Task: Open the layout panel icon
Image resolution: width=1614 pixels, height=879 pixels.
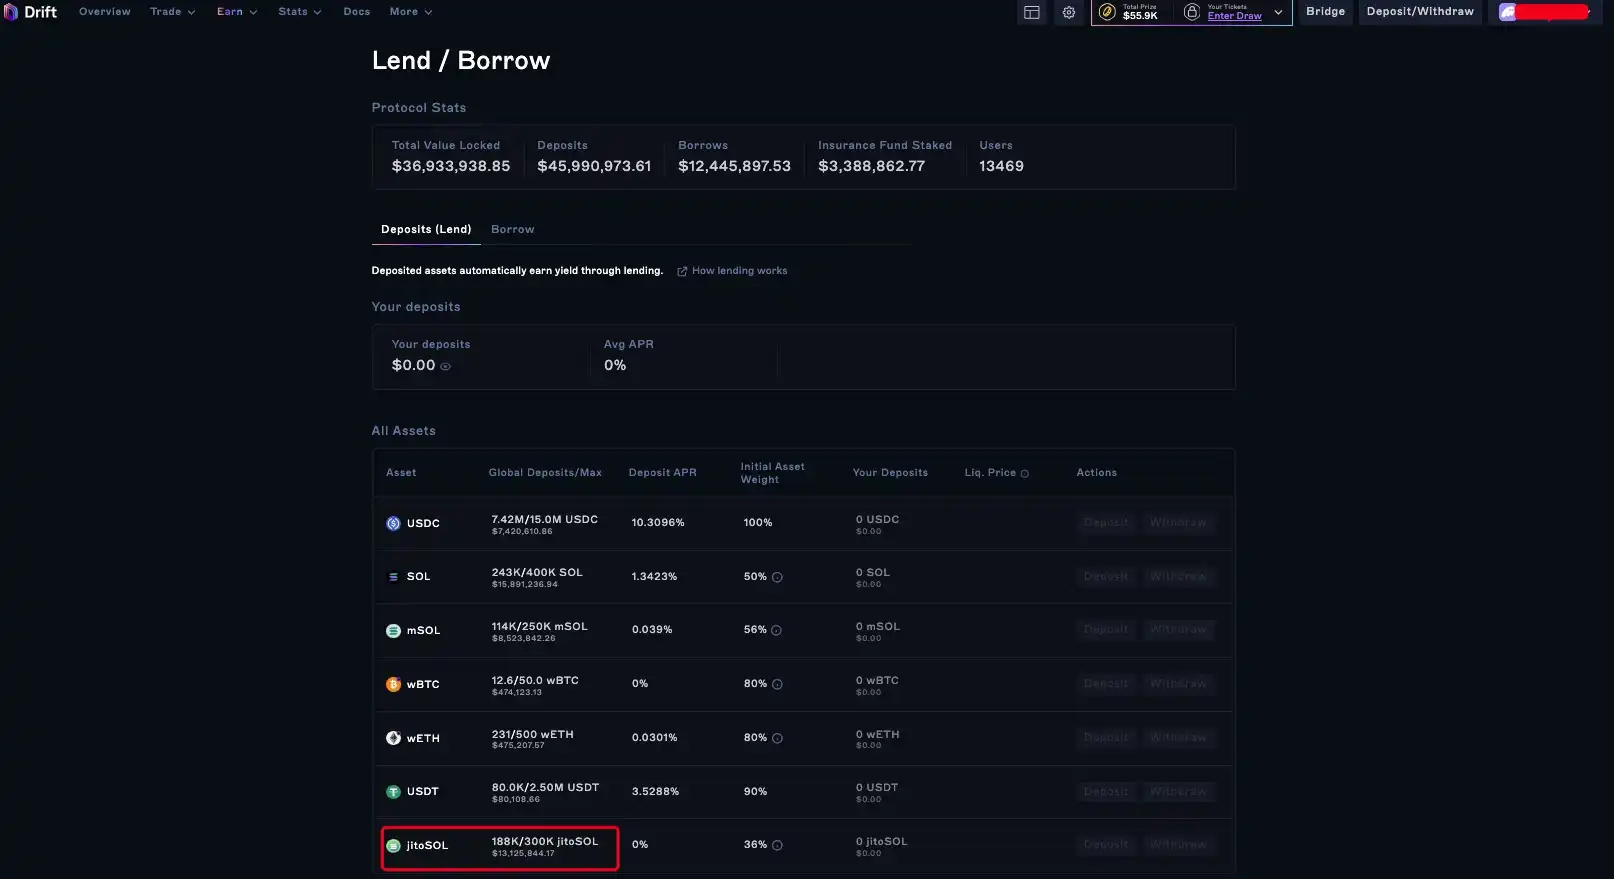Action: [x=1032, y=12]
